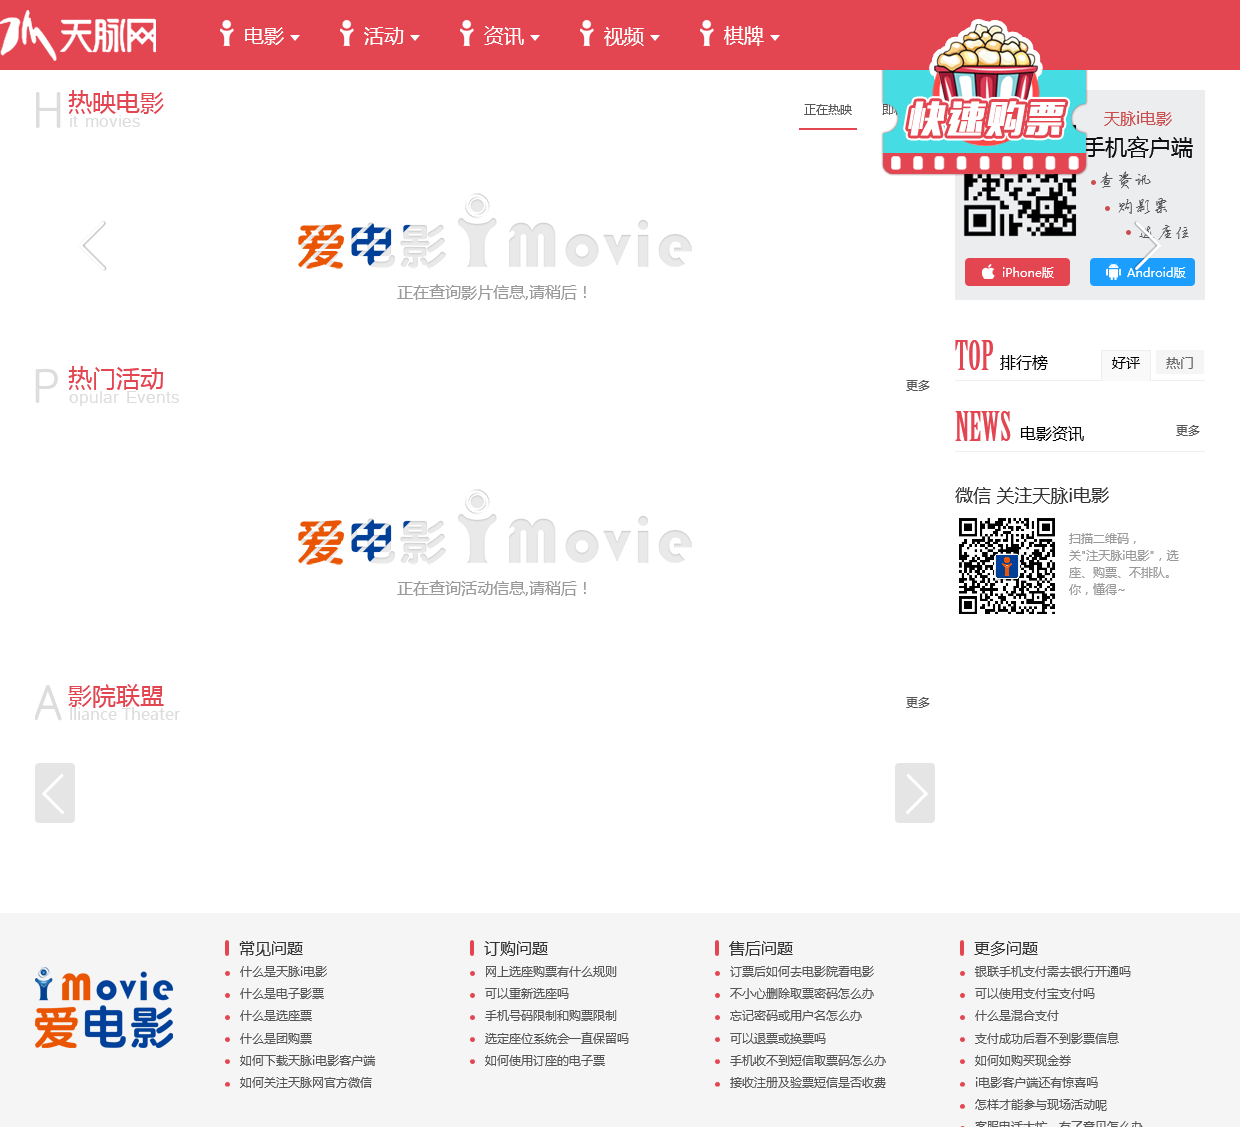Open FAQ 什么是电子影票
The height and width of the screenshot is (1127, 1240).
point(282,994)
